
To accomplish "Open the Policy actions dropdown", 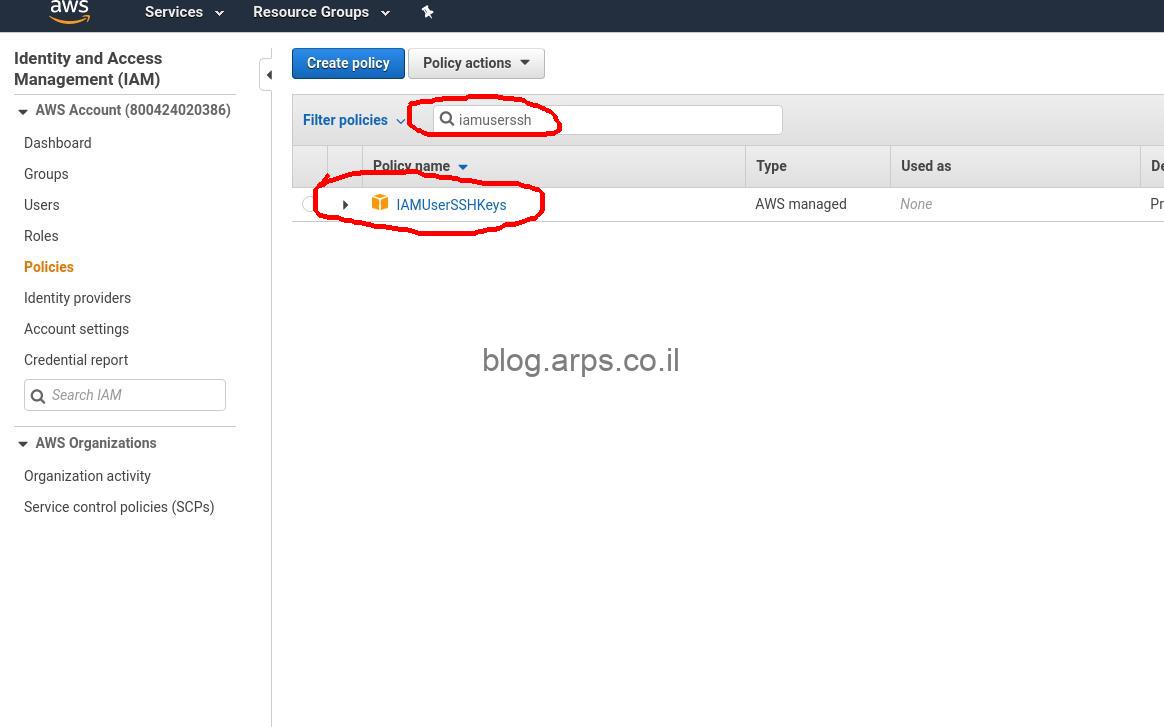I will tap(476, 63).
